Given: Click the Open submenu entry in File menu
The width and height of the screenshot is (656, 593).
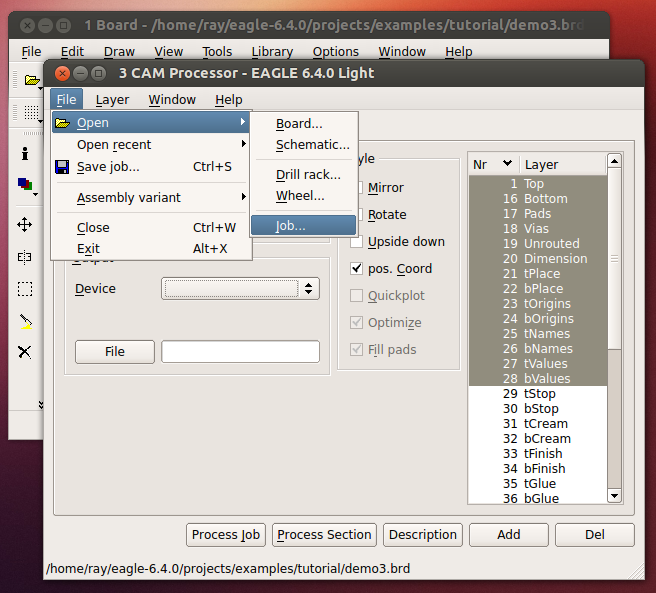Looking at the screenshot, I should [x=151, y=123].
